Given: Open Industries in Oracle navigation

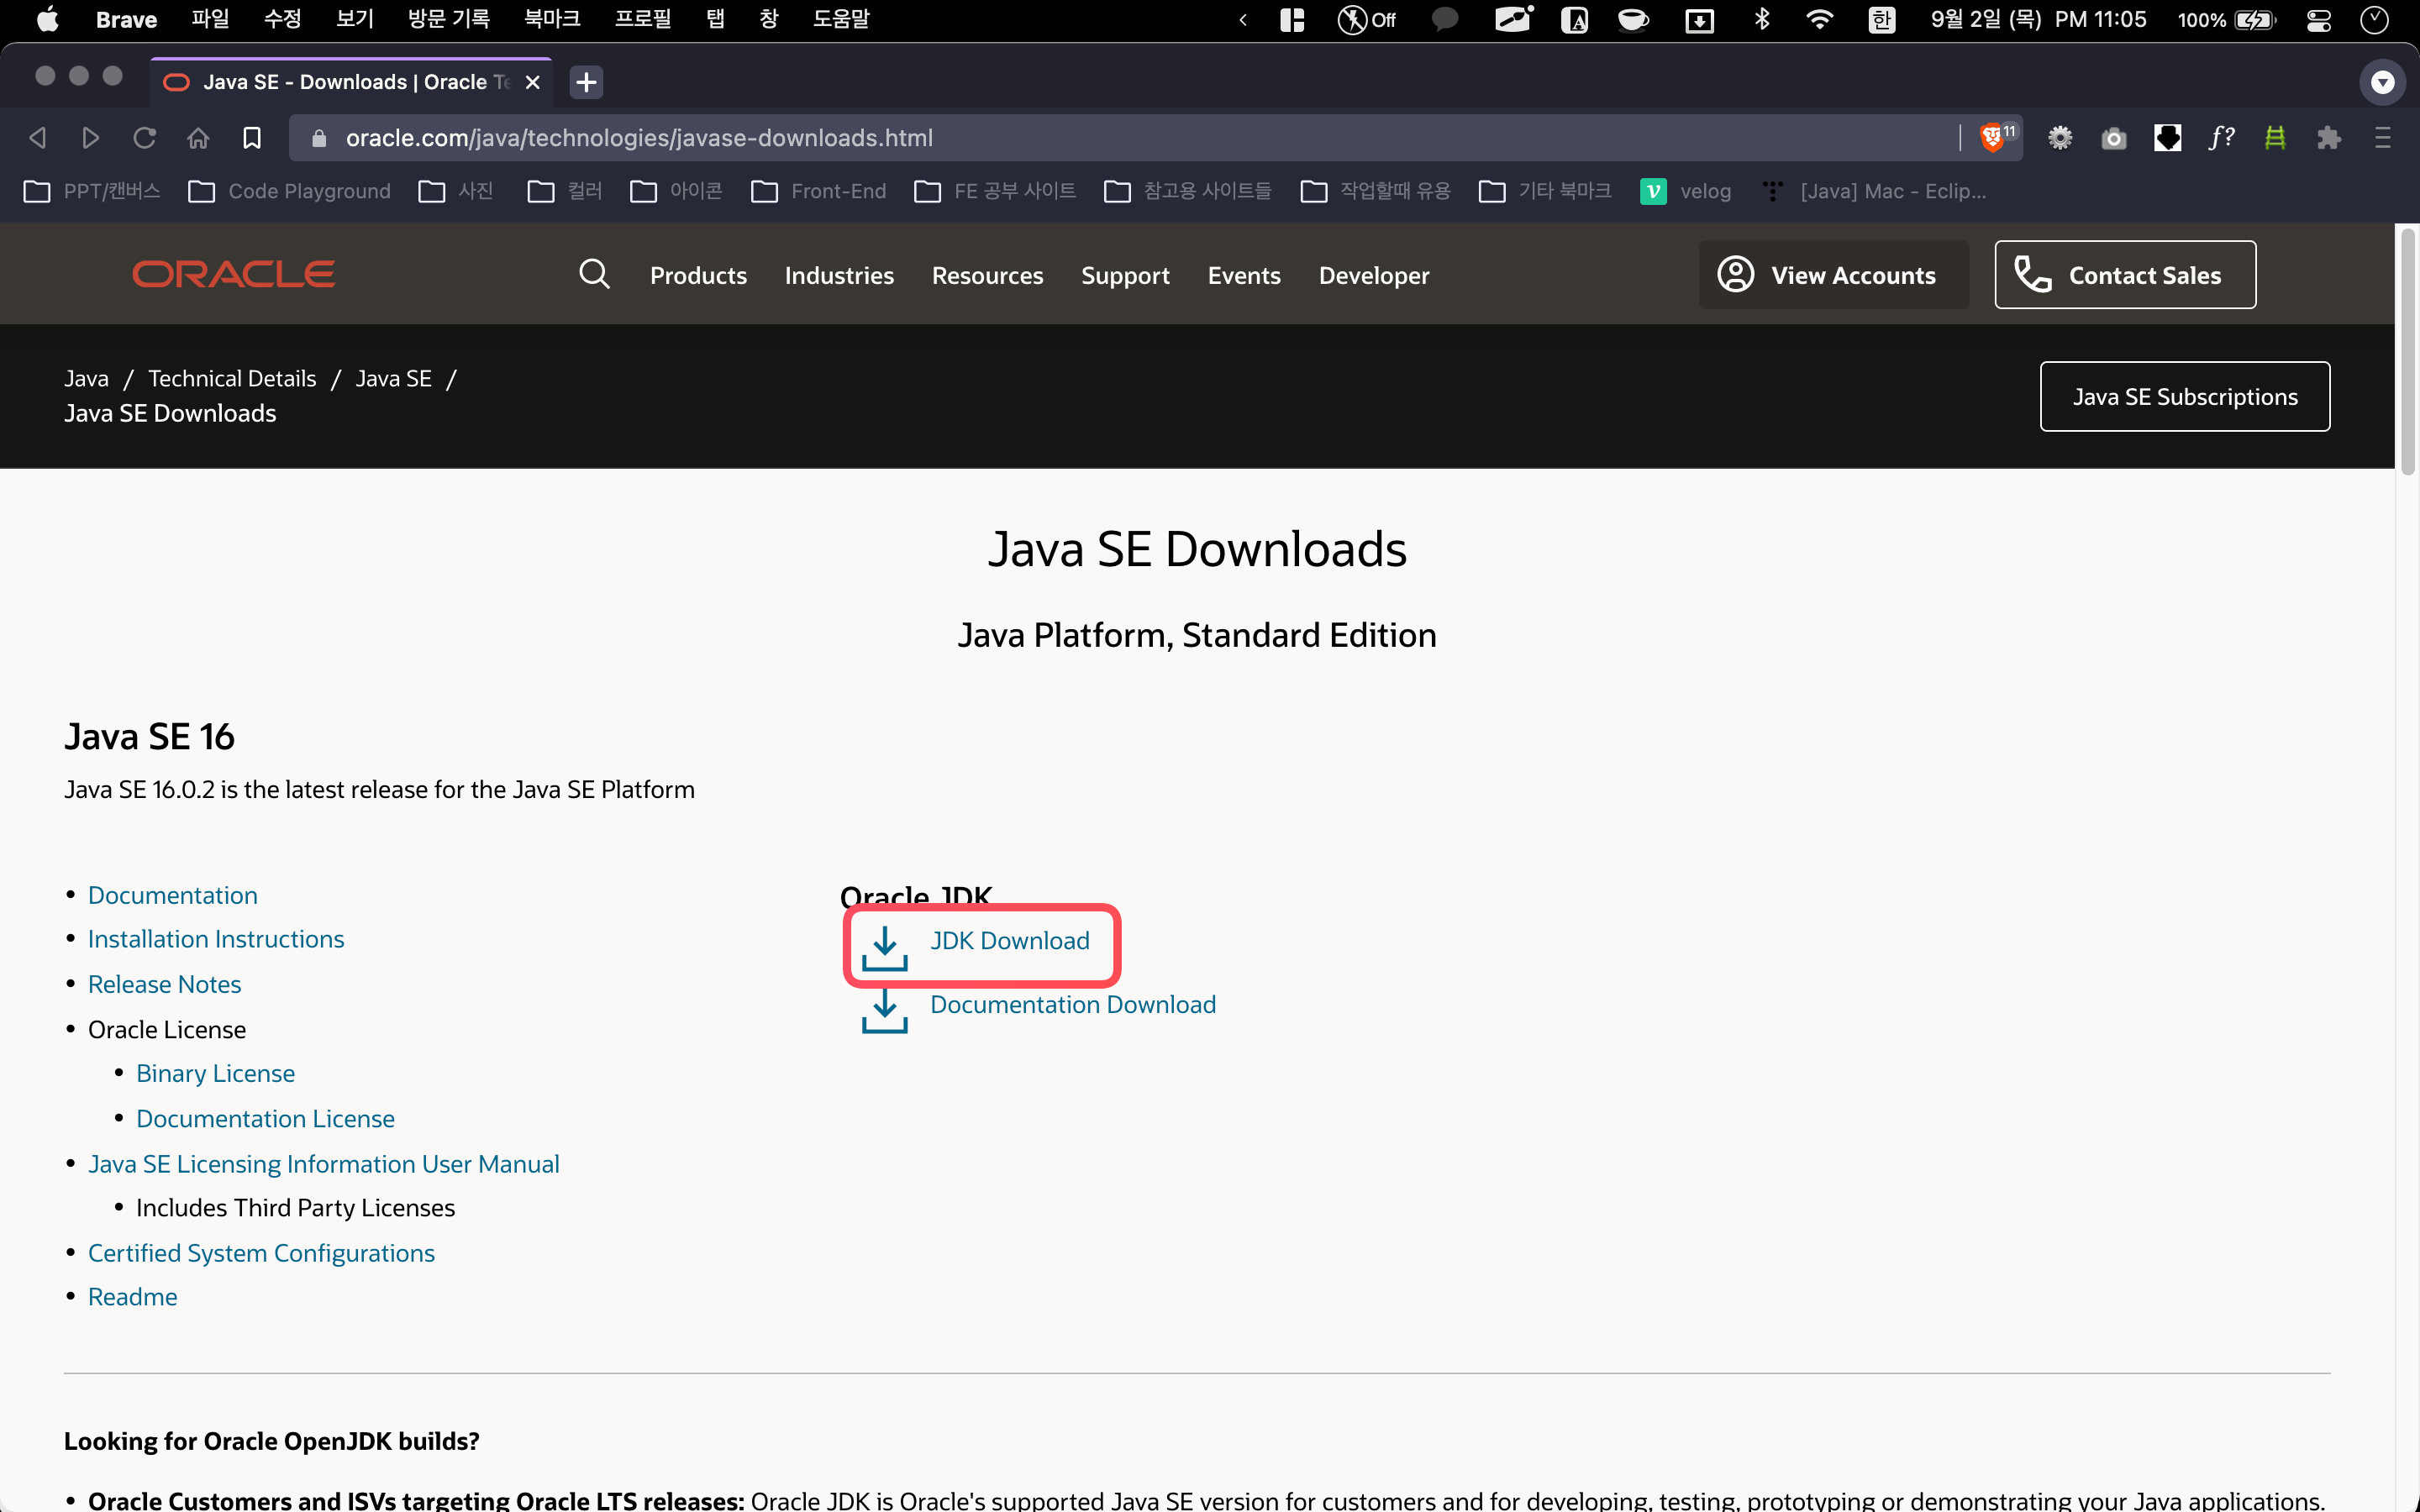Looking at the screenshot, I should pos(839,275).
